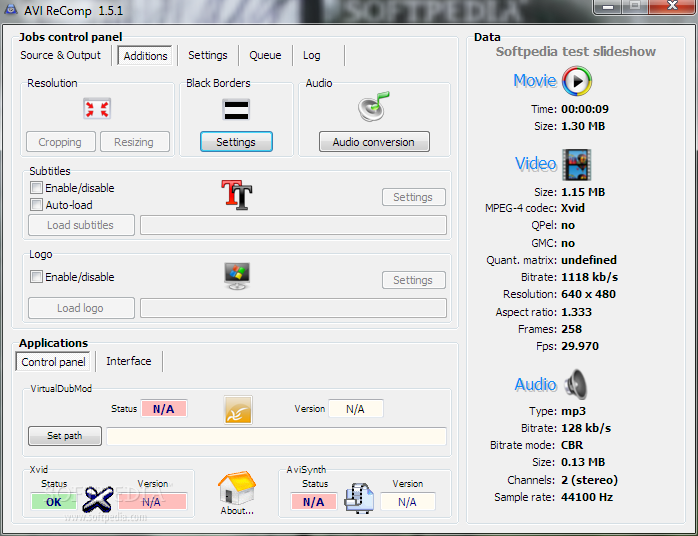
Task: Click VirtualDubMod version N/A field
Action: [355, 409]
